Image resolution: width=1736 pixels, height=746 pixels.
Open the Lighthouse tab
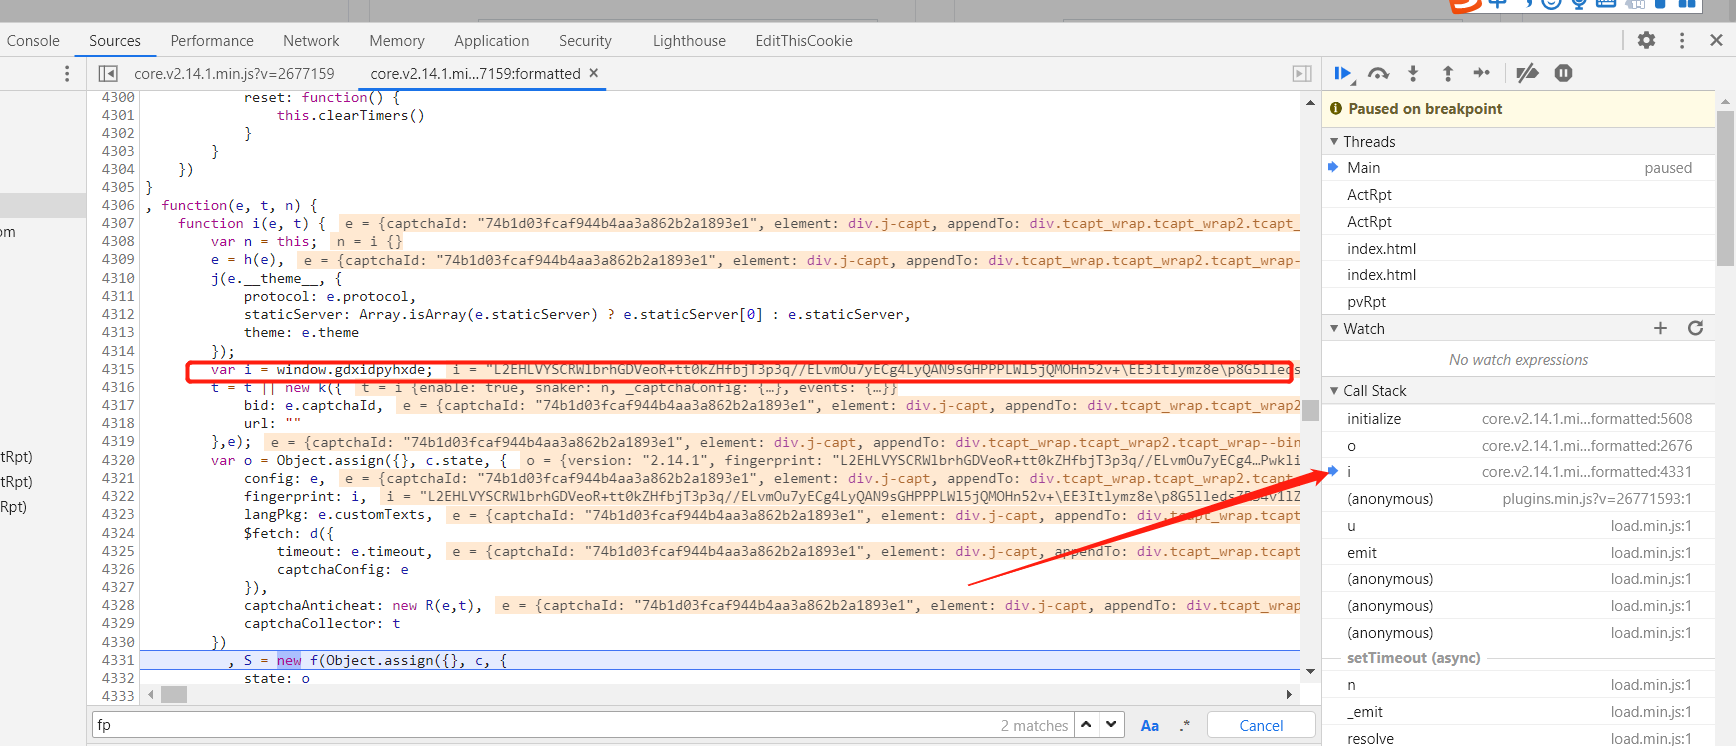(689, 40)
